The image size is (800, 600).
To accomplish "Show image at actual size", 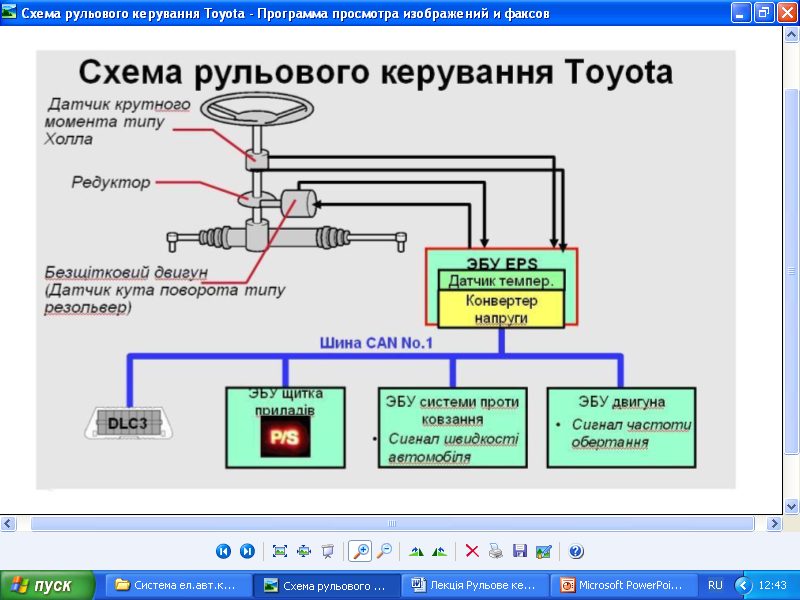I will [x=304, y=551].
